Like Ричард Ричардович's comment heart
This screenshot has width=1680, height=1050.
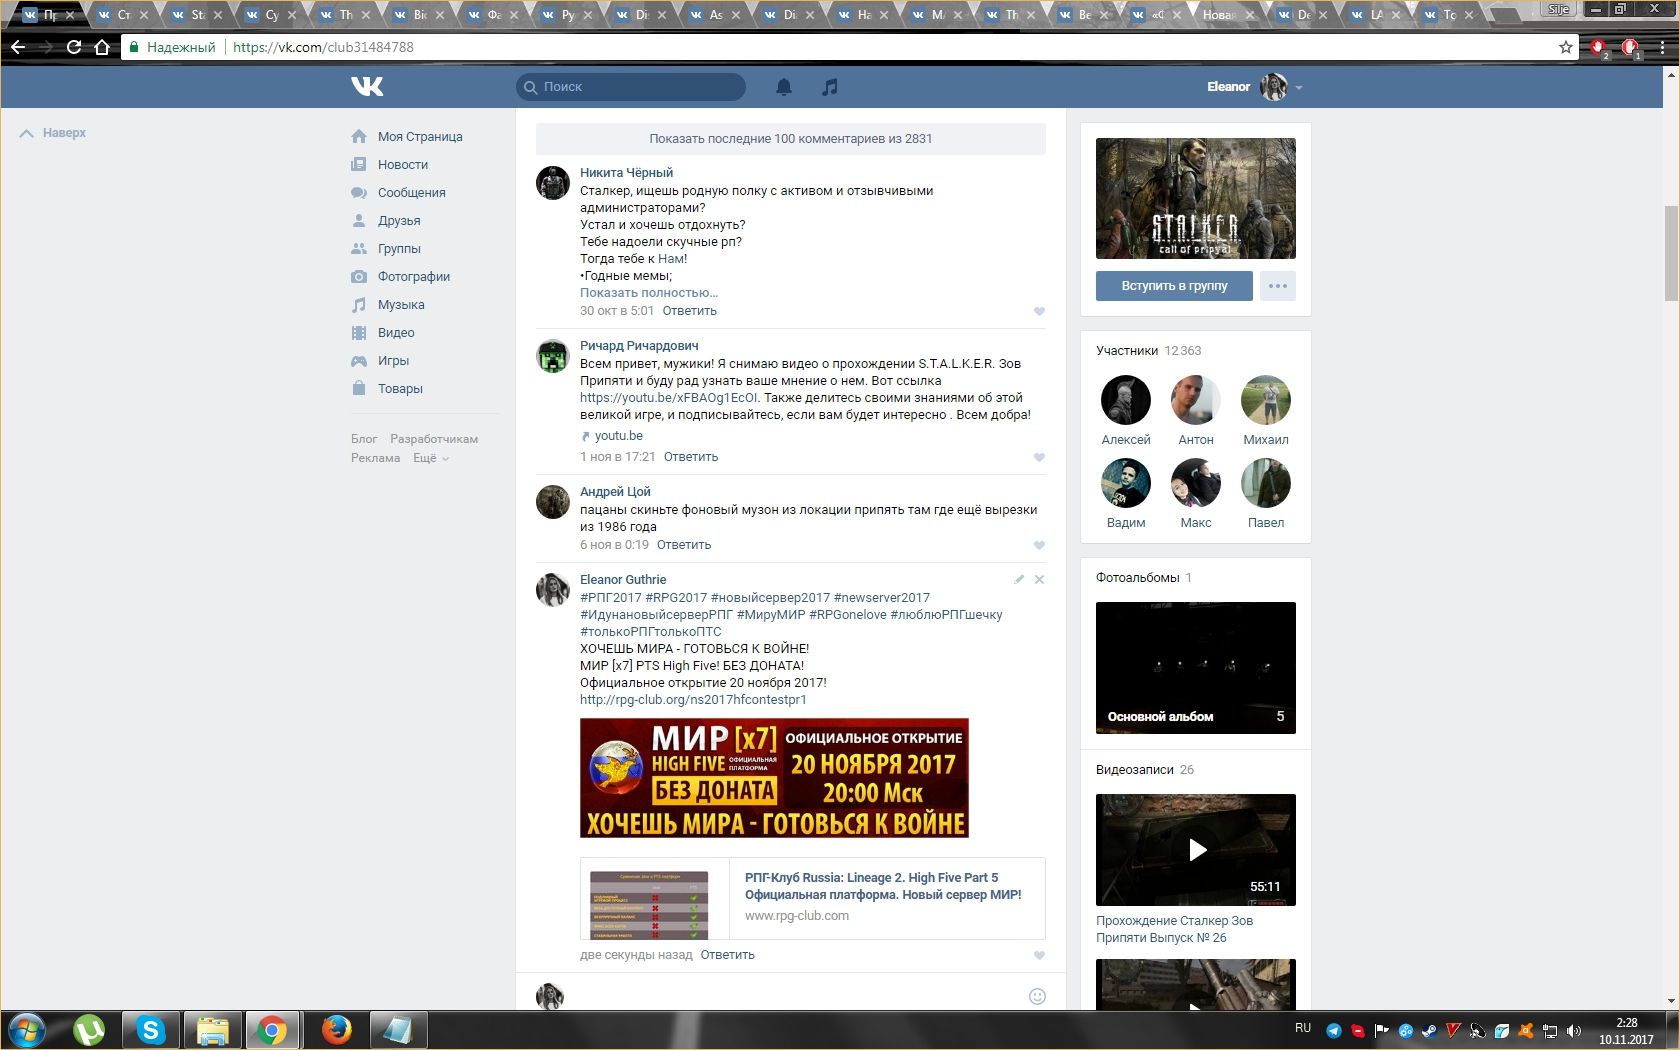[1039, 457]
